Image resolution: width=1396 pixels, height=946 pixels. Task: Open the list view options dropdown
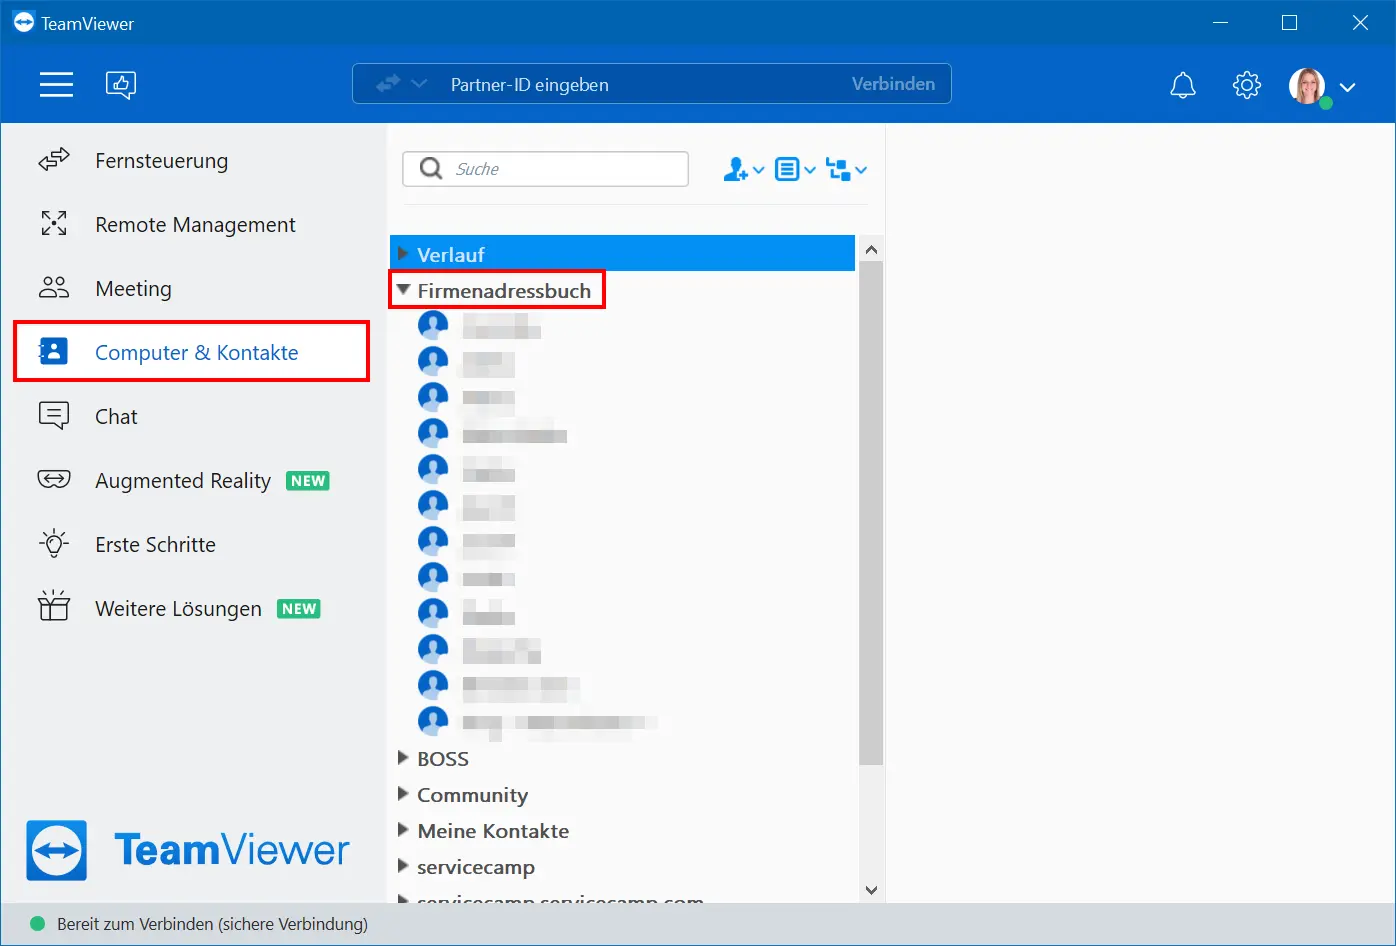coord(796,170)
